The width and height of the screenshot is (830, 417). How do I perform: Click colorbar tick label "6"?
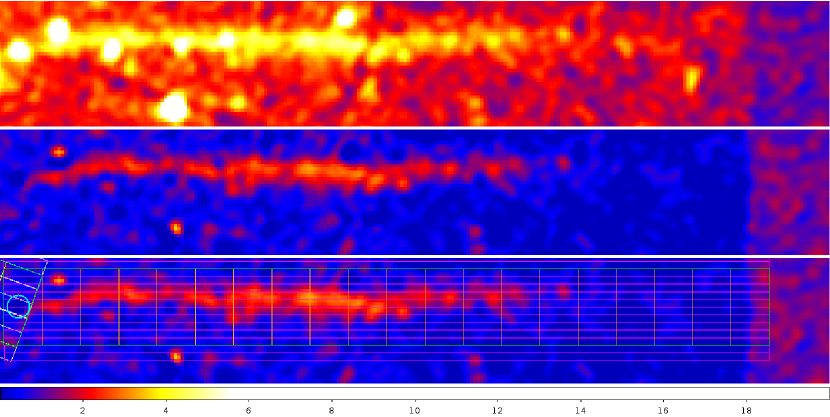[249, 410]
